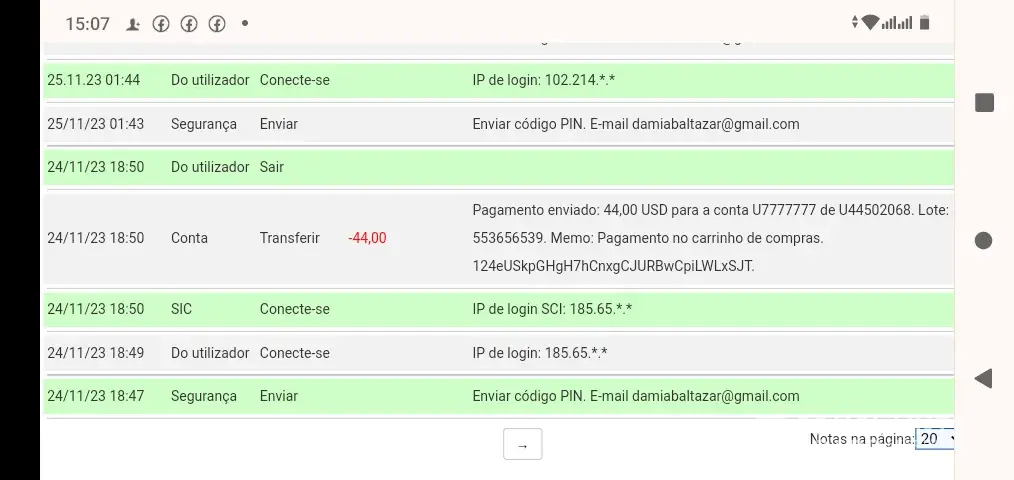Click the status bar notification dot
The image size is (1014, 480).
(x=245, y=23)
